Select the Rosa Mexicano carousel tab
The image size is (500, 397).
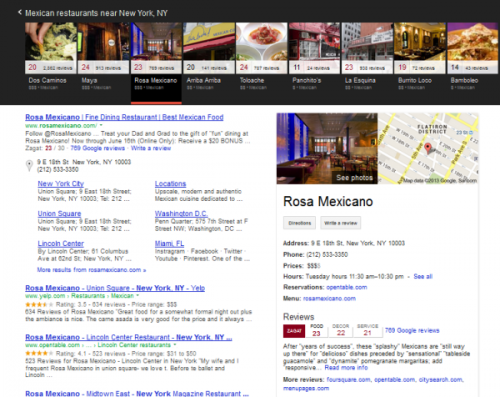click(x=156, y=57)
